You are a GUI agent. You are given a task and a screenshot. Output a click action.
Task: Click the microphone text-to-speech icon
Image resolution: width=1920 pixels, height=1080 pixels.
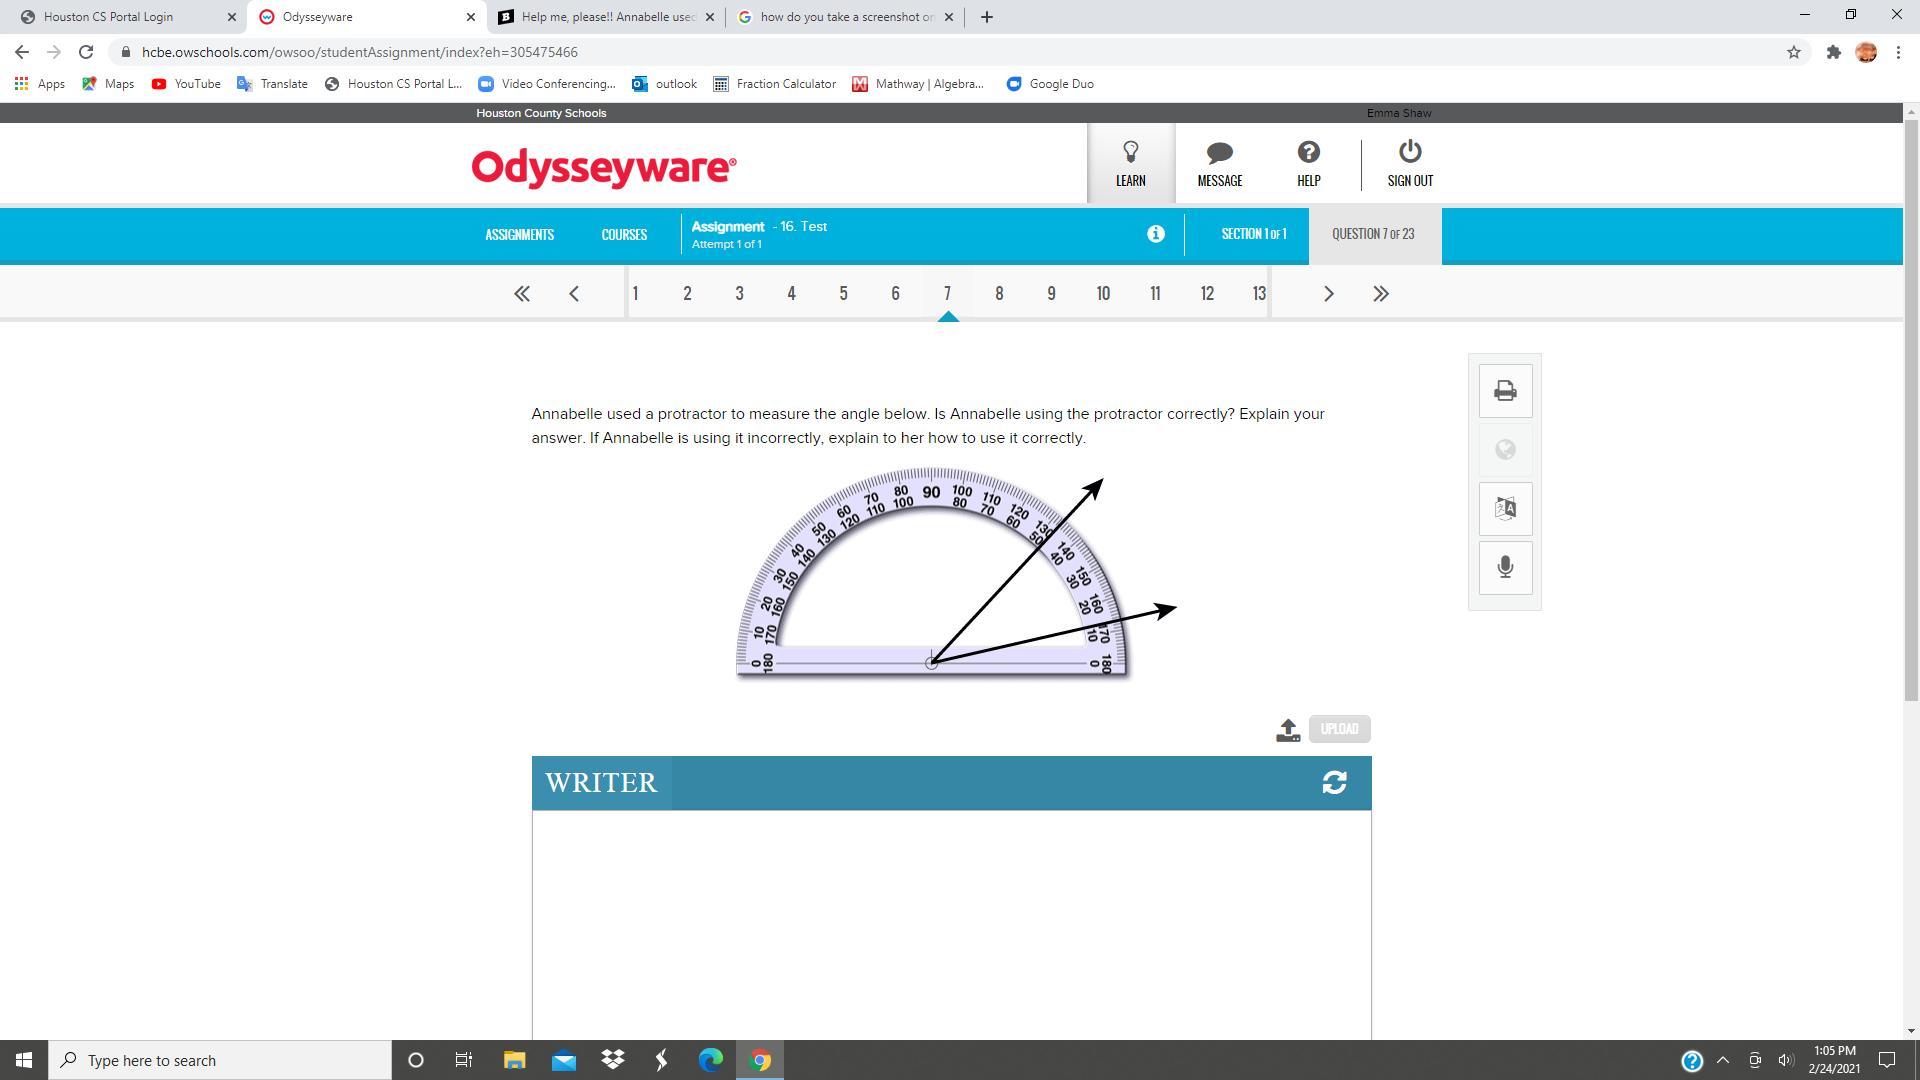1505,567
